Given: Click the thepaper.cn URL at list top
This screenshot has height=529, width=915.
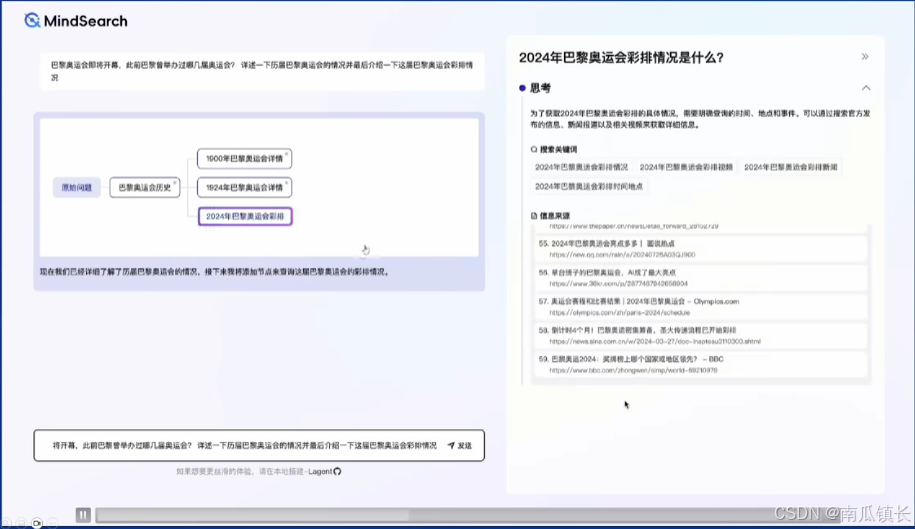Looking at the screenshot, I should coord(634,226).
